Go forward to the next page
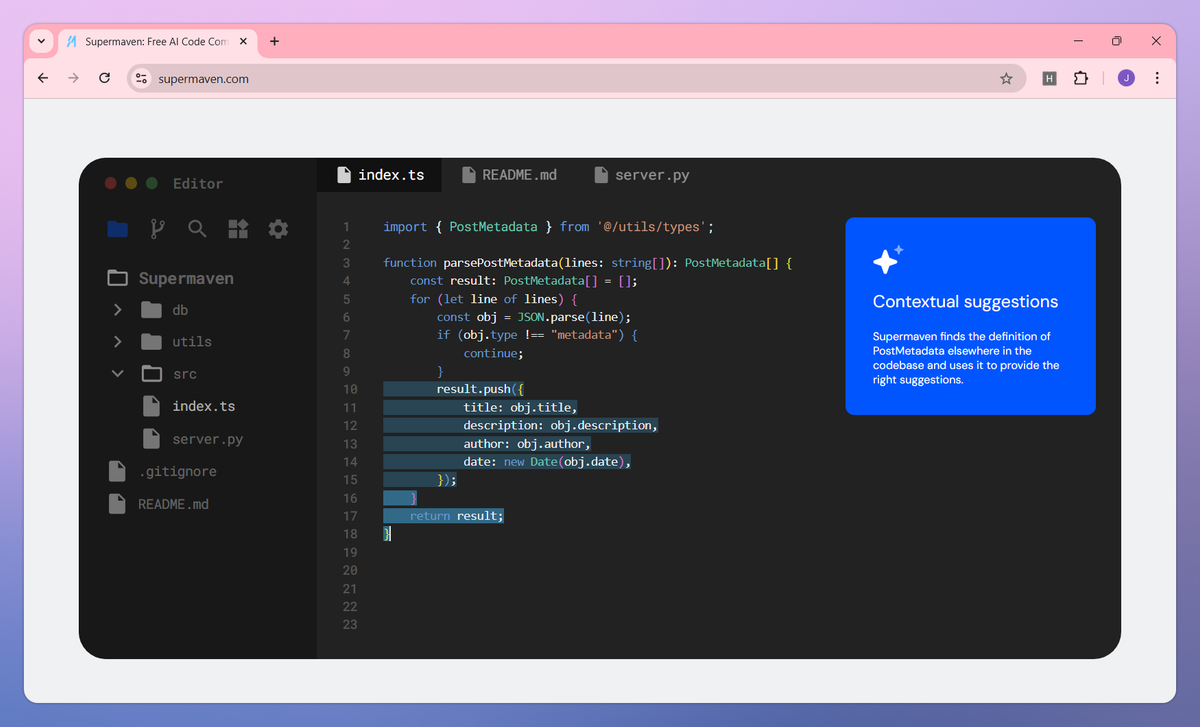The width and height of the screenshot is (1200, 727). [x=73, y=78]
